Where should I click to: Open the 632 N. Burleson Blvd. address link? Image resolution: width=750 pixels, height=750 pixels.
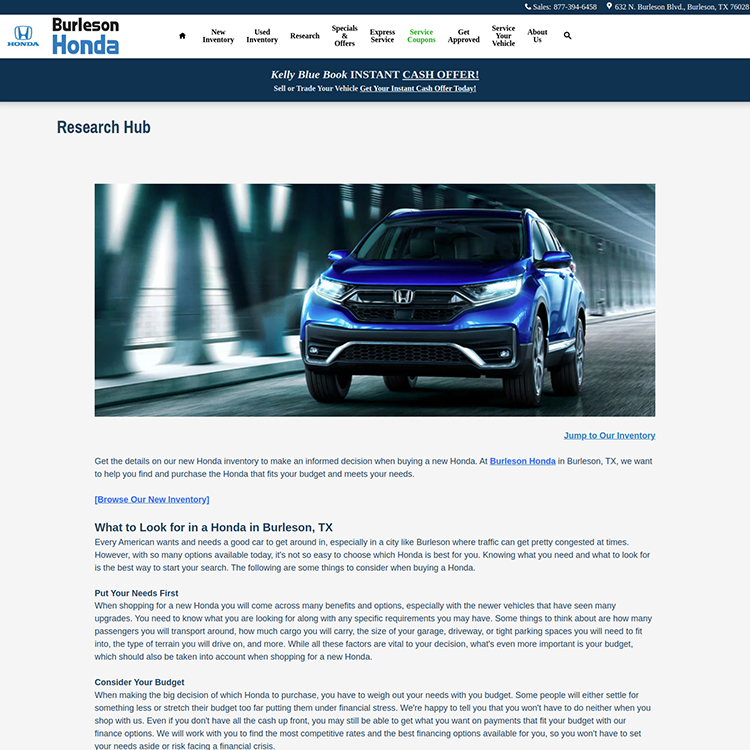pyautogui.click(x=682, y=7)
